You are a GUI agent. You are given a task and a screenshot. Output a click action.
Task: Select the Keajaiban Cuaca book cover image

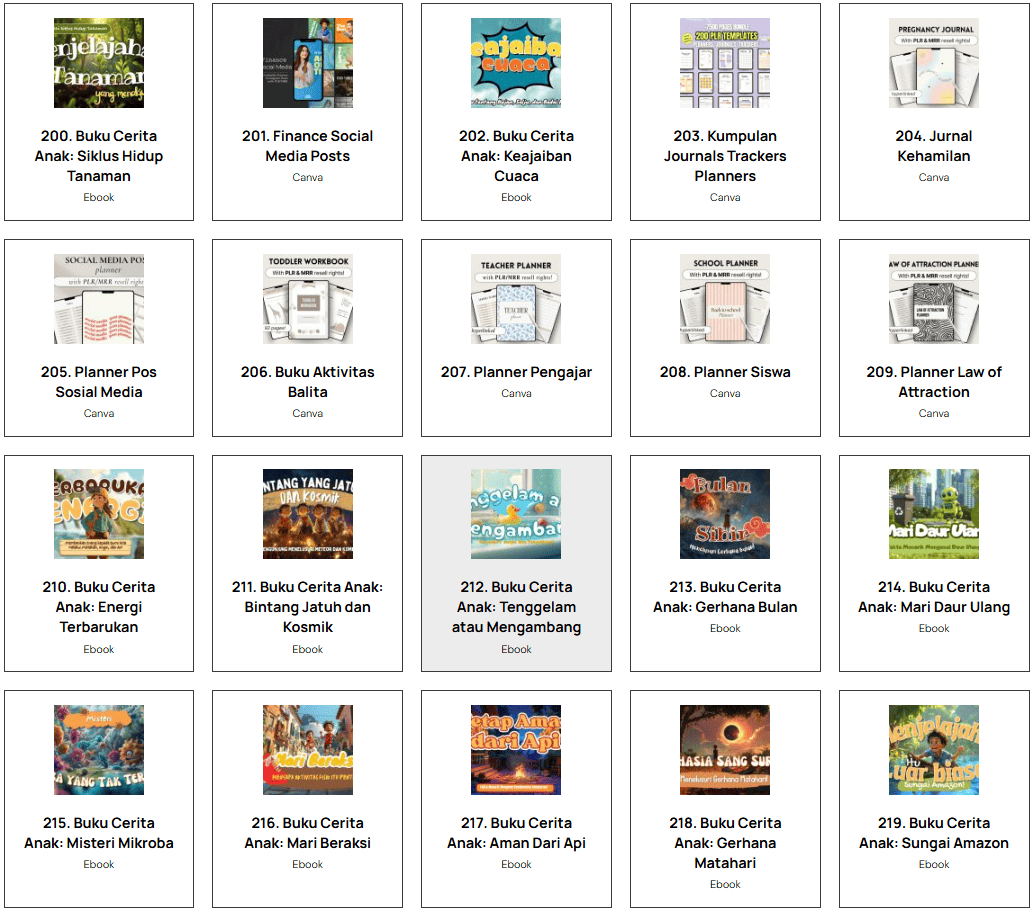pos(516,63)
